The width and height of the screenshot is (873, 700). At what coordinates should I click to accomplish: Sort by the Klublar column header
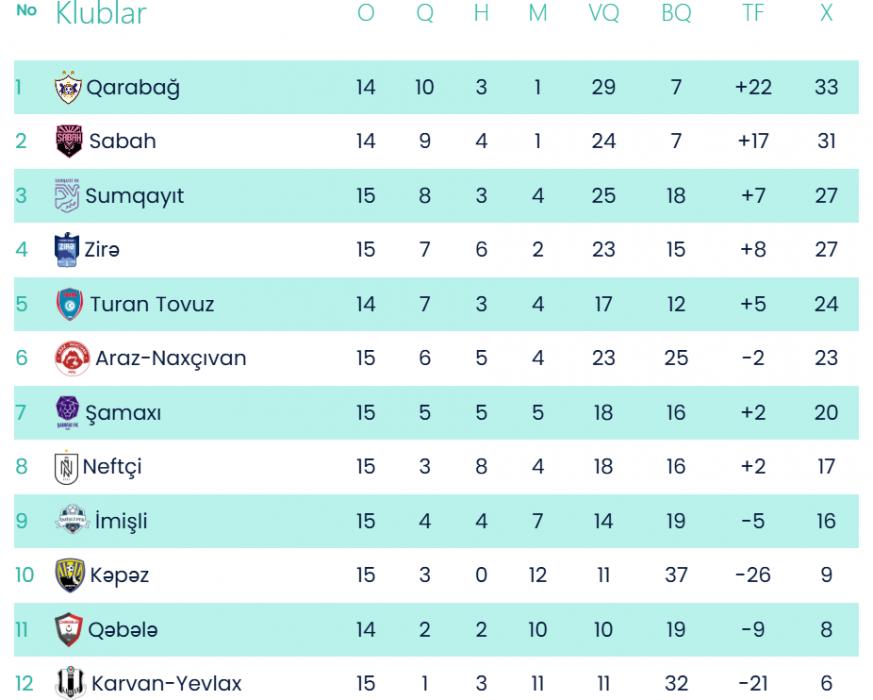point(101,14)
